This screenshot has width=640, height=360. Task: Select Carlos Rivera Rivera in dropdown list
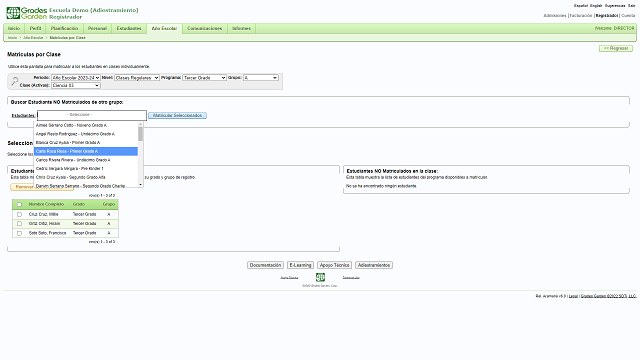tap(86, 160)
